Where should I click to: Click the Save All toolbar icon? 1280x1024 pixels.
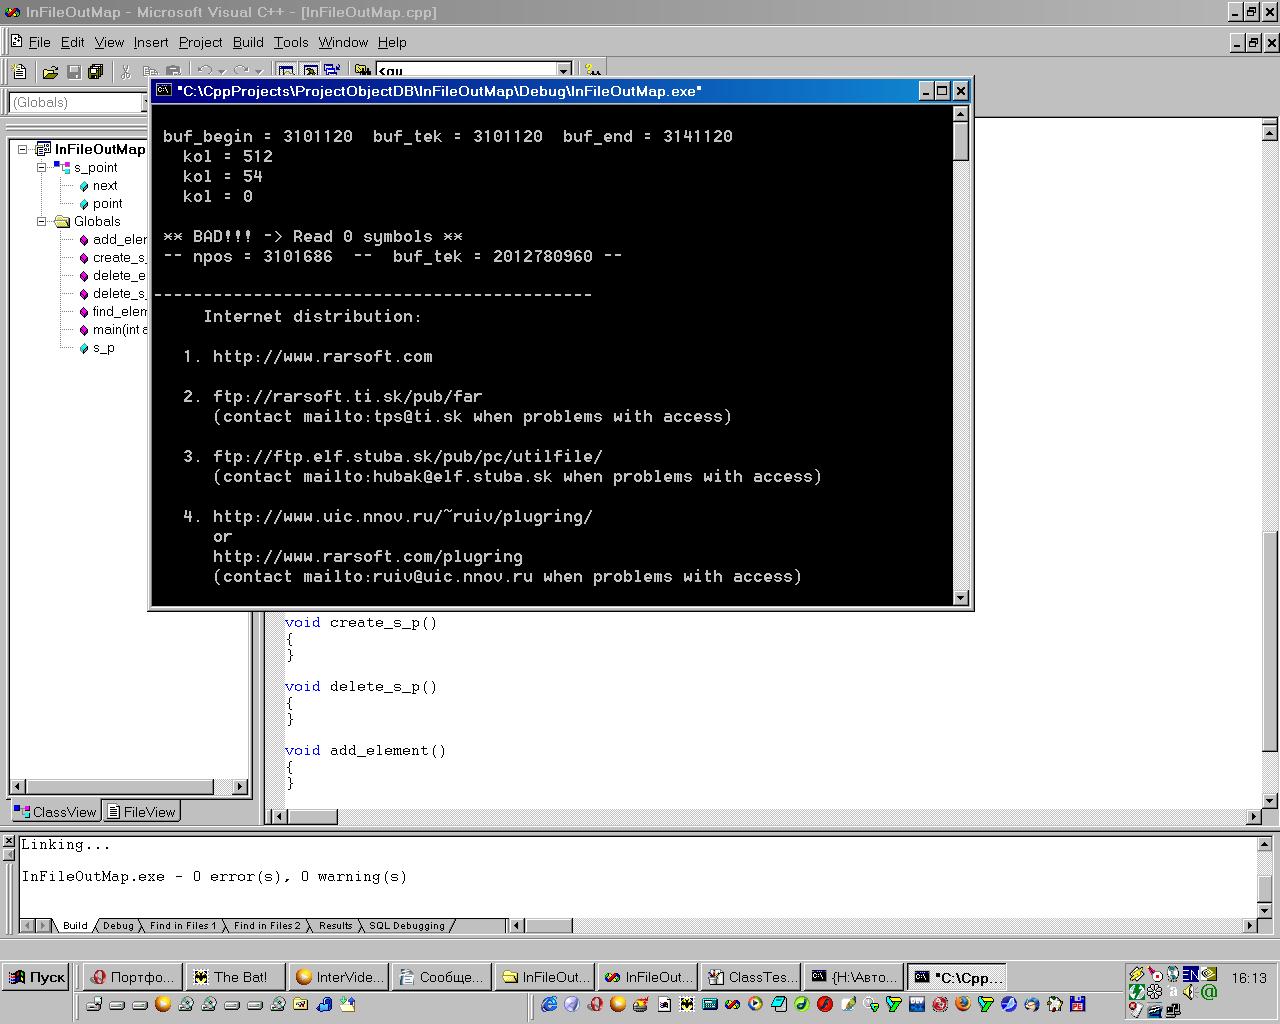pyautogui.click(x=96, y=72)
